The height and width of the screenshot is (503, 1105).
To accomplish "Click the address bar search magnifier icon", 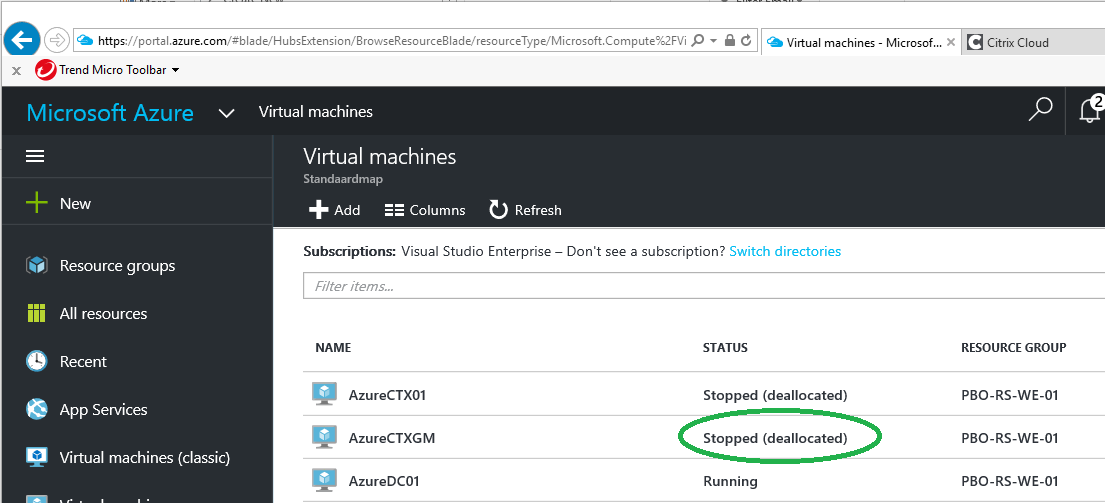I will pos(698,41).
